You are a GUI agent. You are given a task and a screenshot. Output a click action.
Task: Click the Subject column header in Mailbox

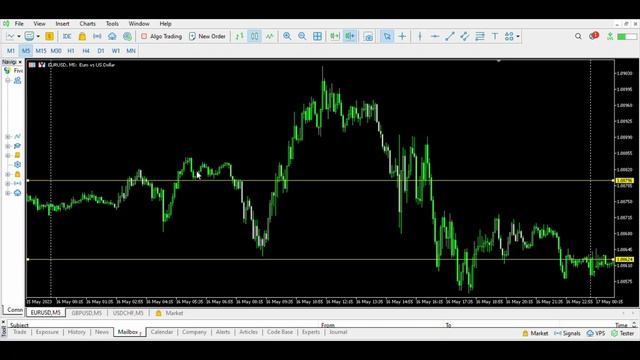tap(19, 325)
